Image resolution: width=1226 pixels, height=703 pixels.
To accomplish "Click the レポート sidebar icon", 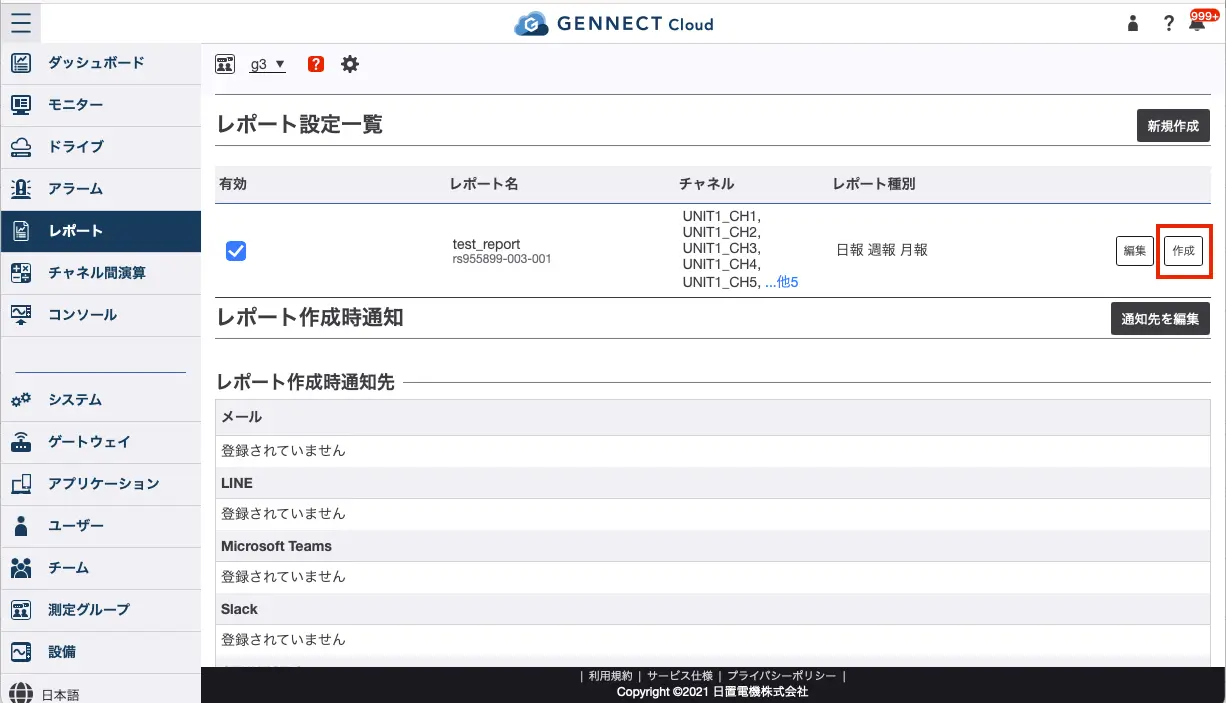I will pyautogui.click(x=21, y=231).
